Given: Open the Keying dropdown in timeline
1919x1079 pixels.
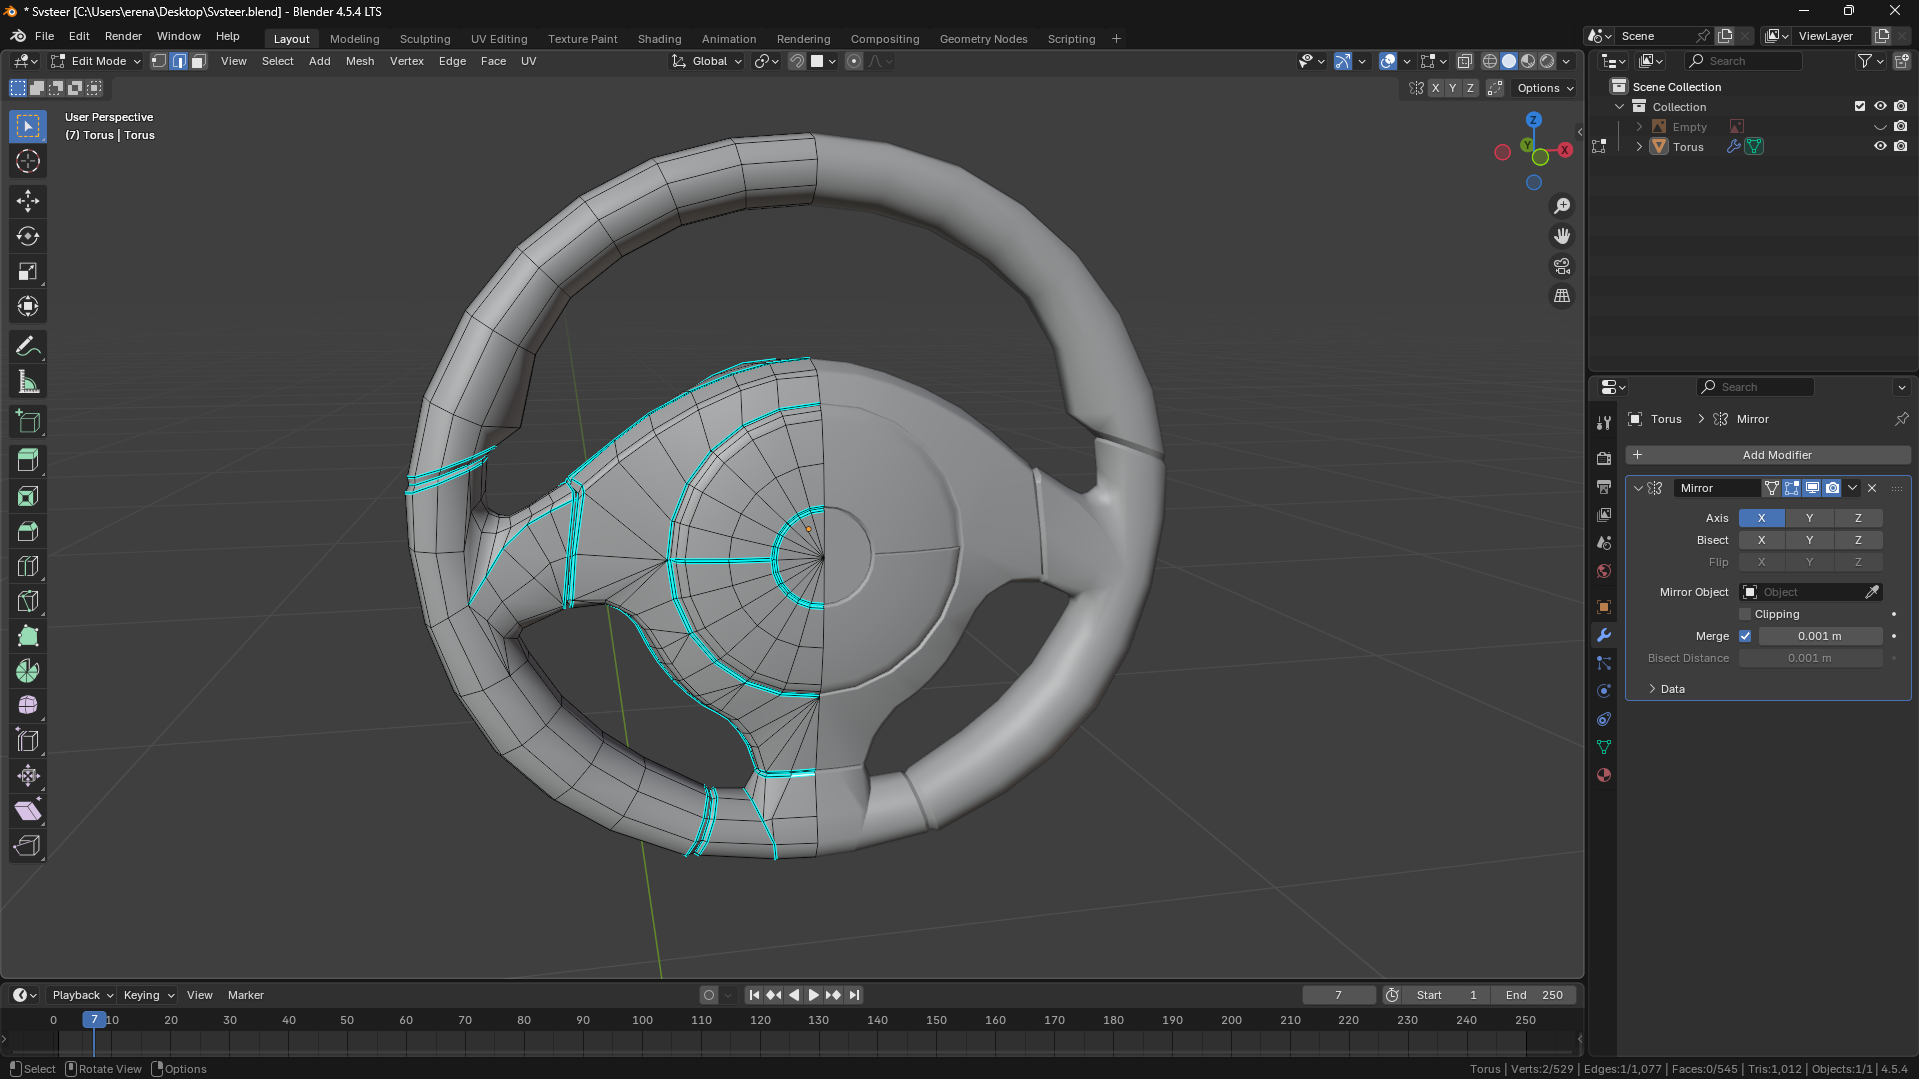Looking at the screenshot, I should pos(148,995).
